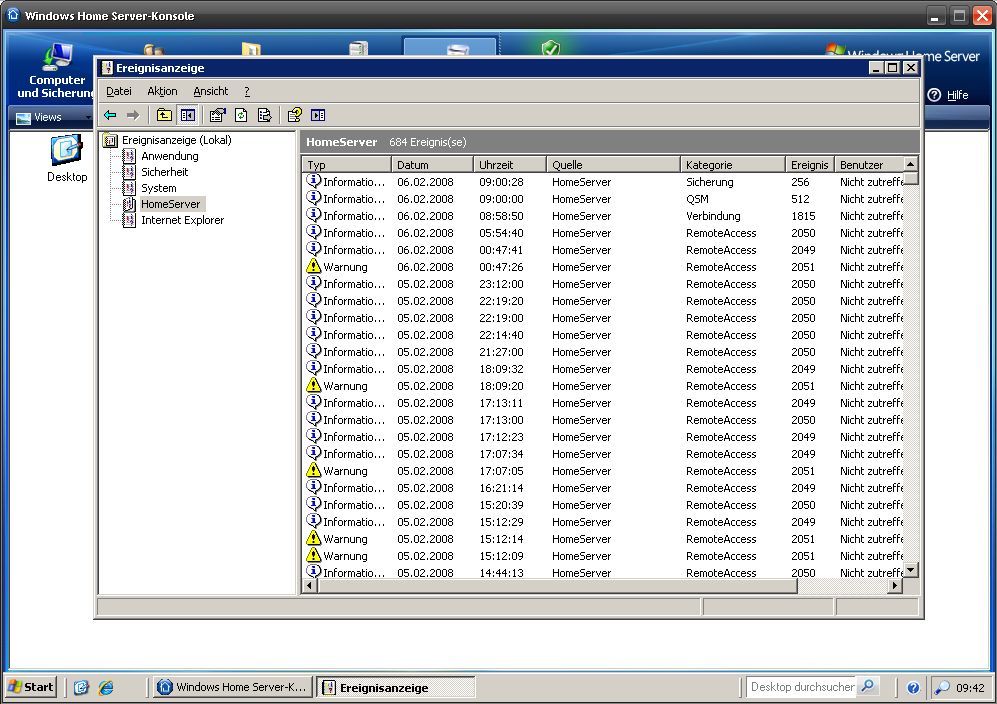Click the Internet Explorer log icon
The height and width of the screenshot is (704, 997).
coord(129,220)
